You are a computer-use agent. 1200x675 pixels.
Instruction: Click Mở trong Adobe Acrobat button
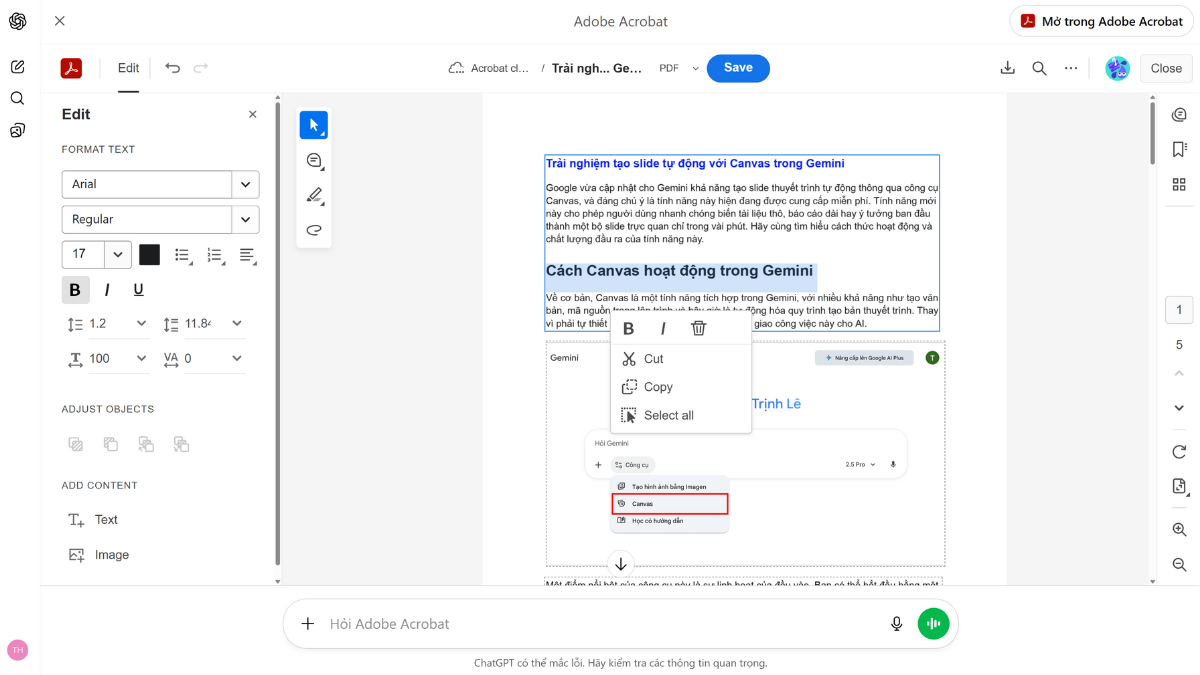[x=1101, y=21]
